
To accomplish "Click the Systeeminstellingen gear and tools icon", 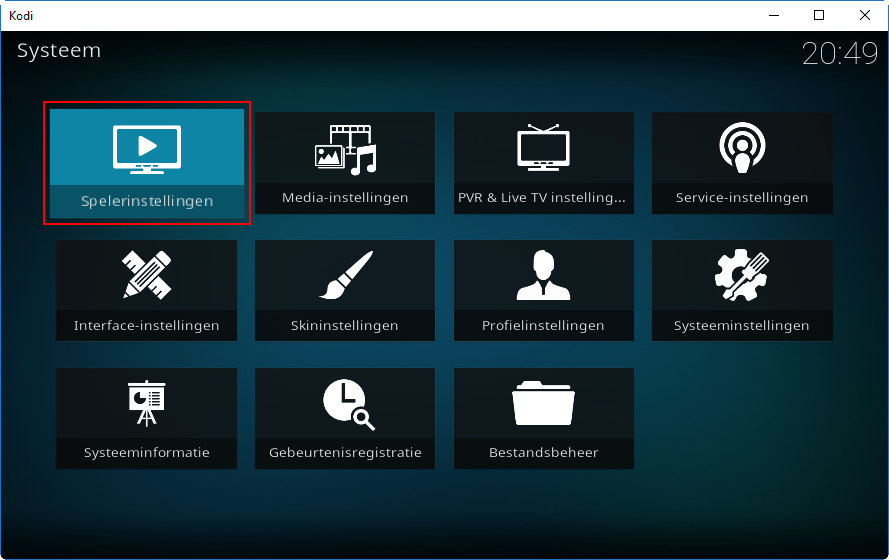I will [x=742, y=275].
